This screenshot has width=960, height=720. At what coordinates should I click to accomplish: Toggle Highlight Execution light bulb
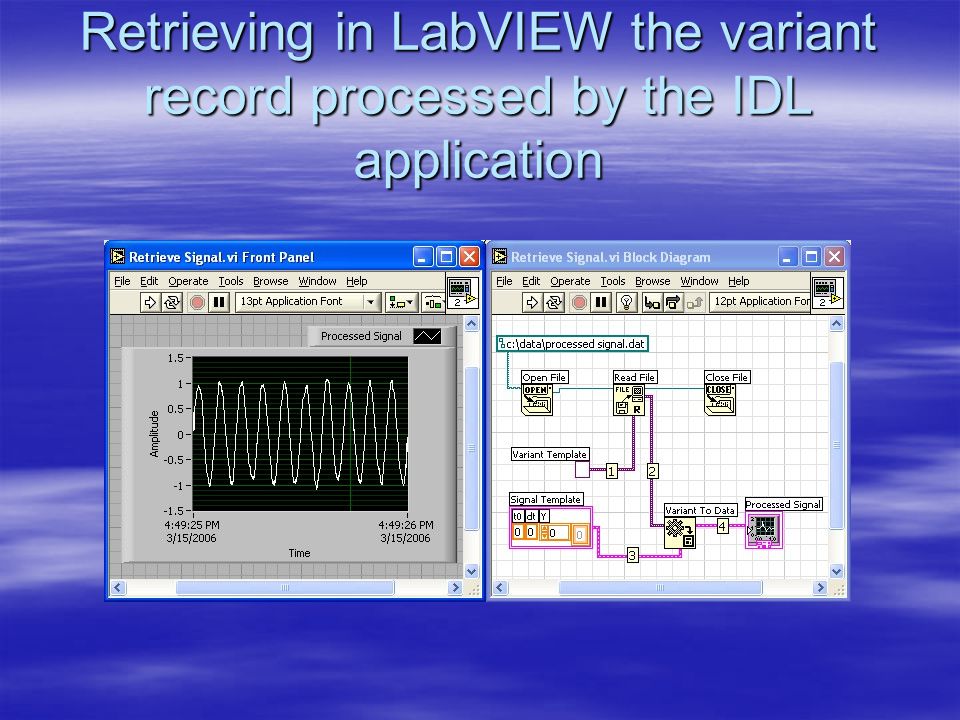point(626,302)
